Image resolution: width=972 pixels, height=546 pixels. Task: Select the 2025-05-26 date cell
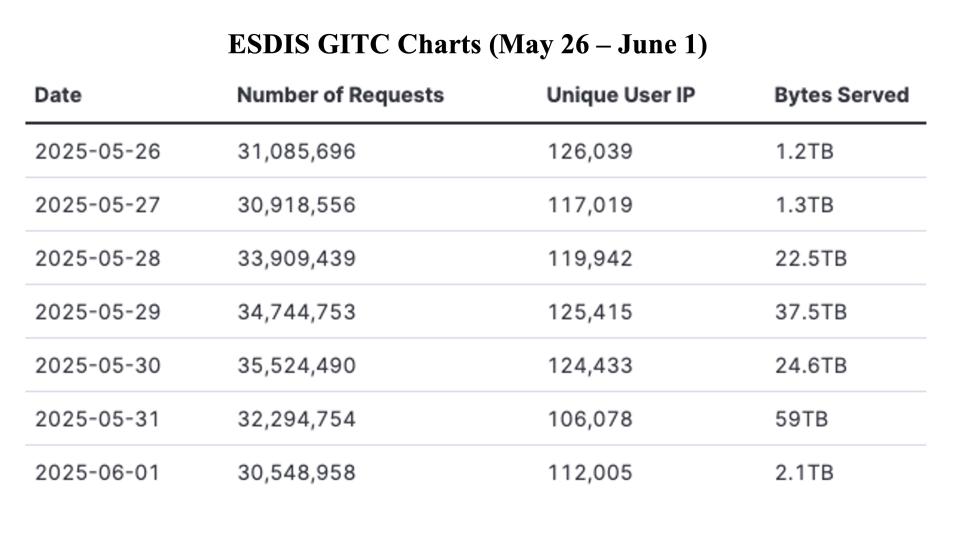point(98,151)
